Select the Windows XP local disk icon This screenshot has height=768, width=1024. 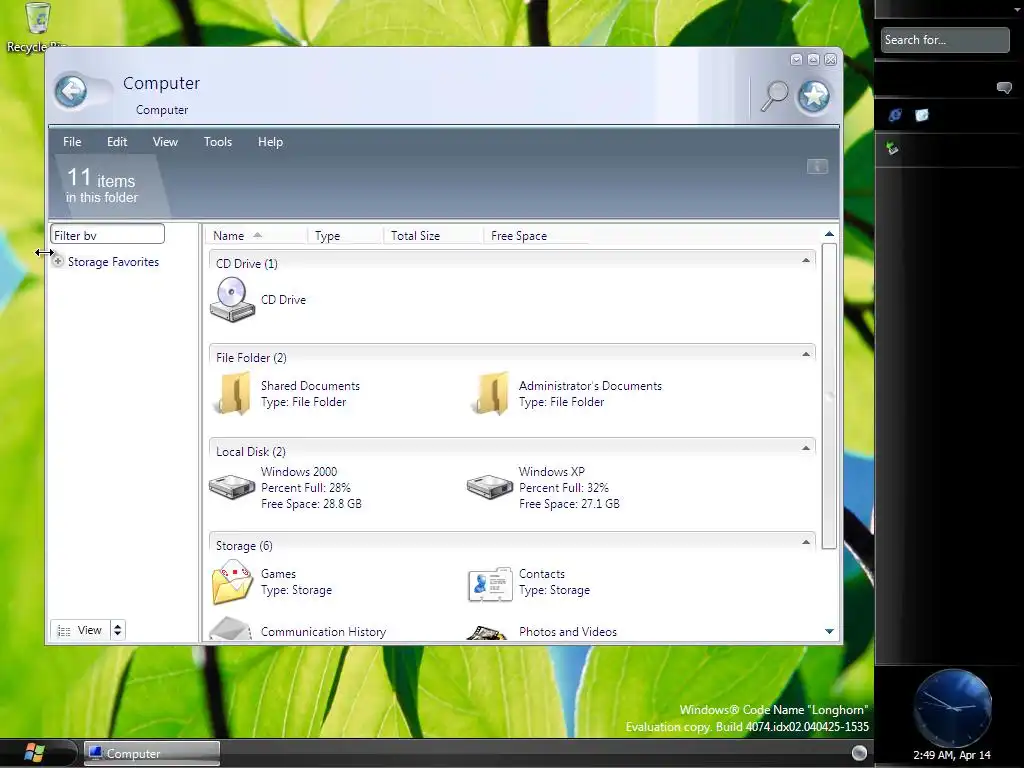[x=490, y=487]
